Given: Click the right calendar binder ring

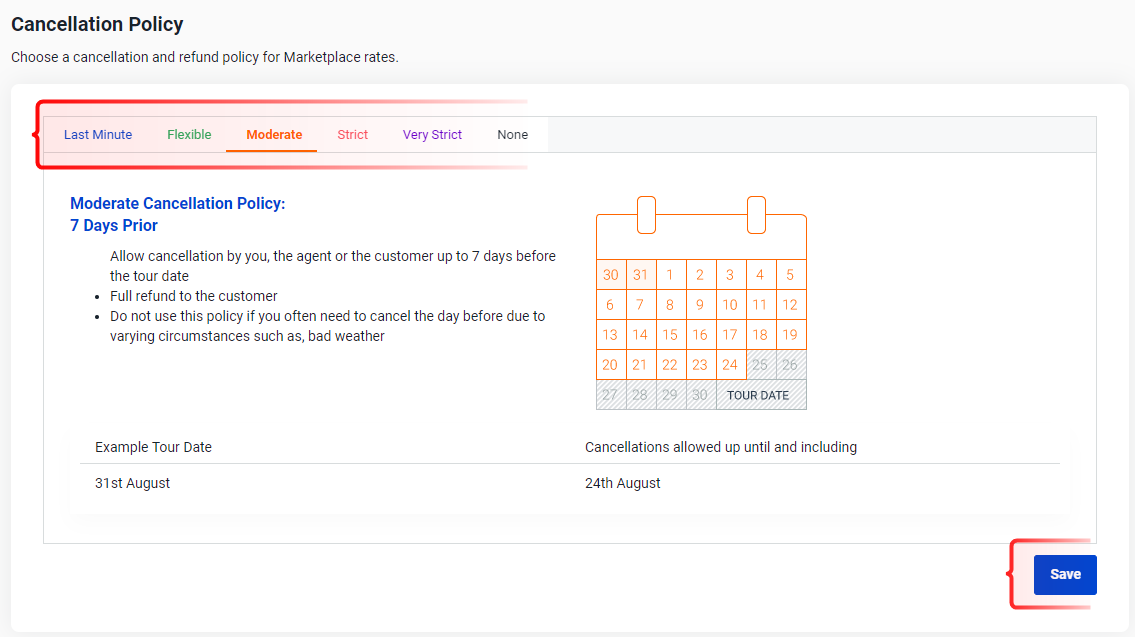Looking at the screenshot, I should tap(756, 215).
